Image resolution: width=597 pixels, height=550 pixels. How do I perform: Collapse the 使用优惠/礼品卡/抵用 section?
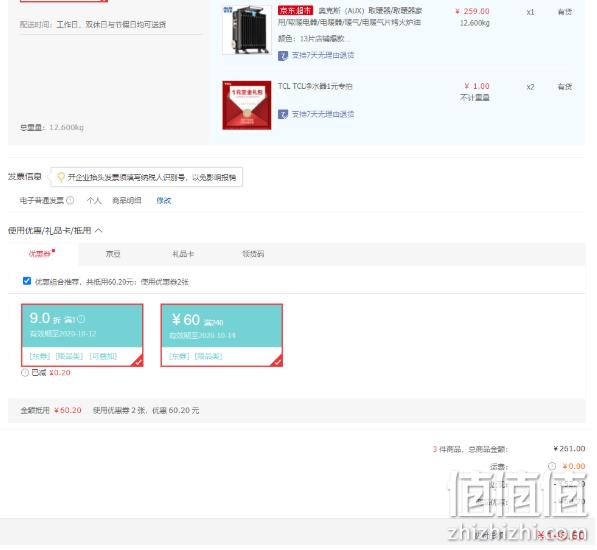tap(99, 230)
